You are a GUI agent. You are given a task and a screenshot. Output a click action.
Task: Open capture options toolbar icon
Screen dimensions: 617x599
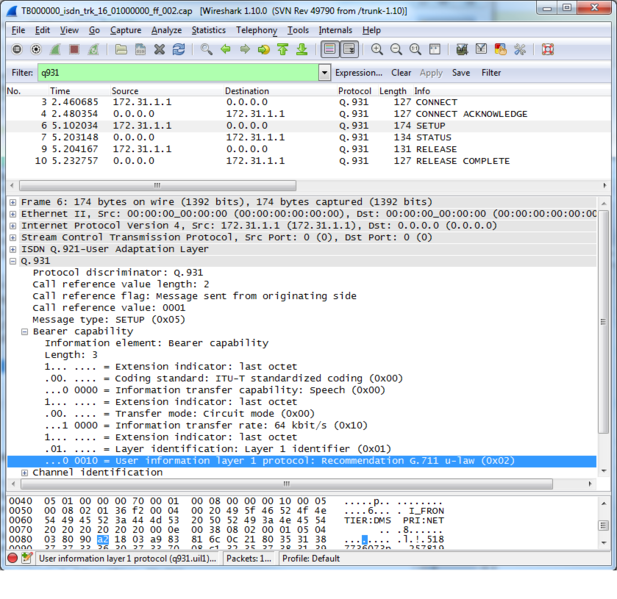[36, 50]
